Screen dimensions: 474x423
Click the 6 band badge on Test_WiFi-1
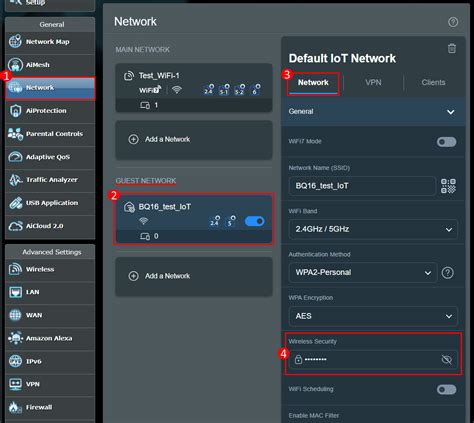255,90
